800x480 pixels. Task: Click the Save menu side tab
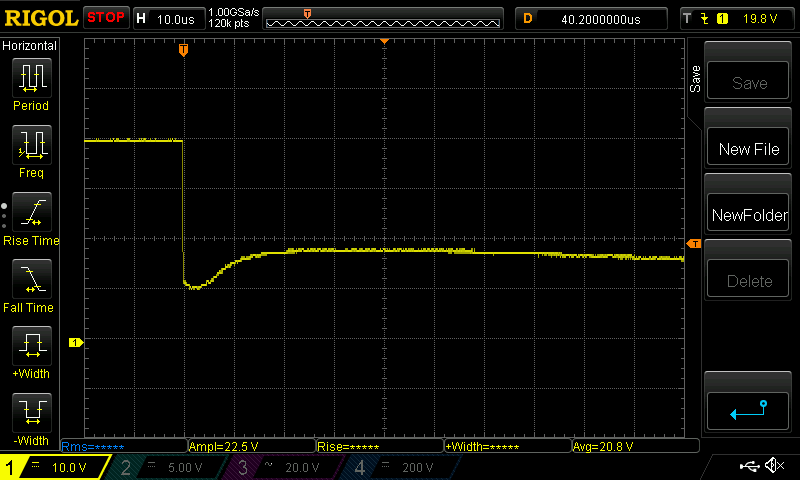pos(695,80)
